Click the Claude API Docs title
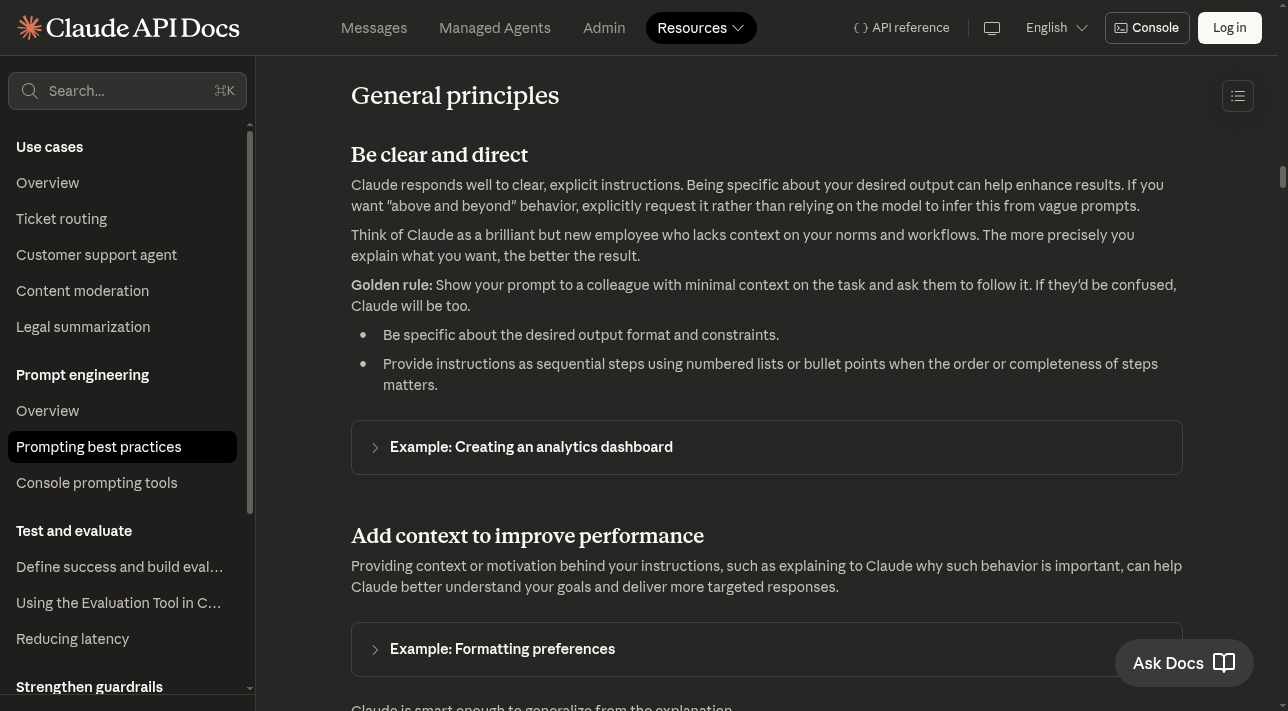Screen dimensions: 1288x711 coord(142,28)
